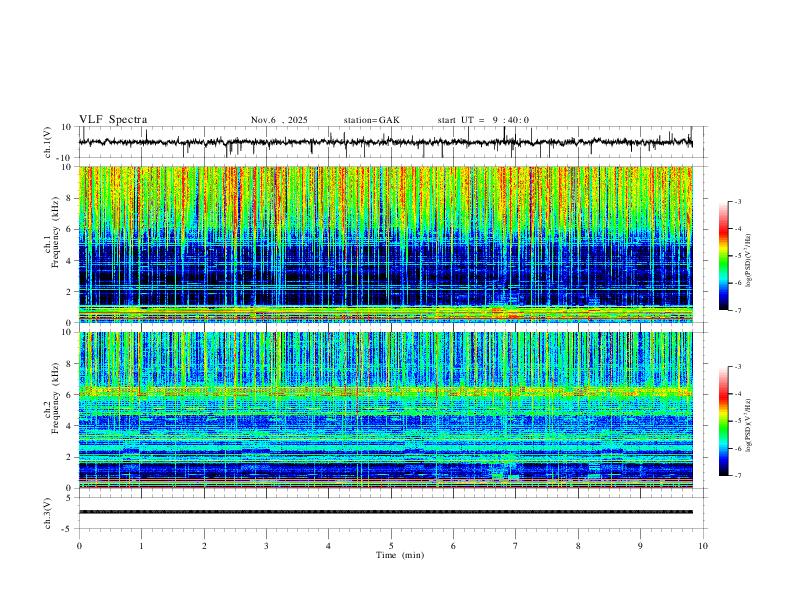This screenshot has width=792, height=612.
Task: Click the ch.1 spectrogram color scale bar
Action: coord(723,256)
